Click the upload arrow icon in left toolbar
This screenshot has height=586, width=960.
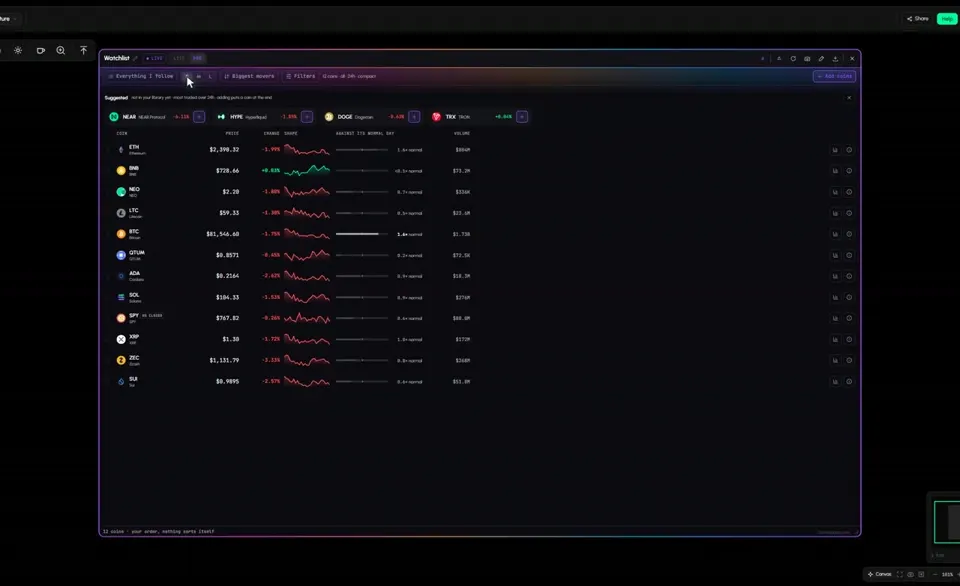(x=83, y=50)
